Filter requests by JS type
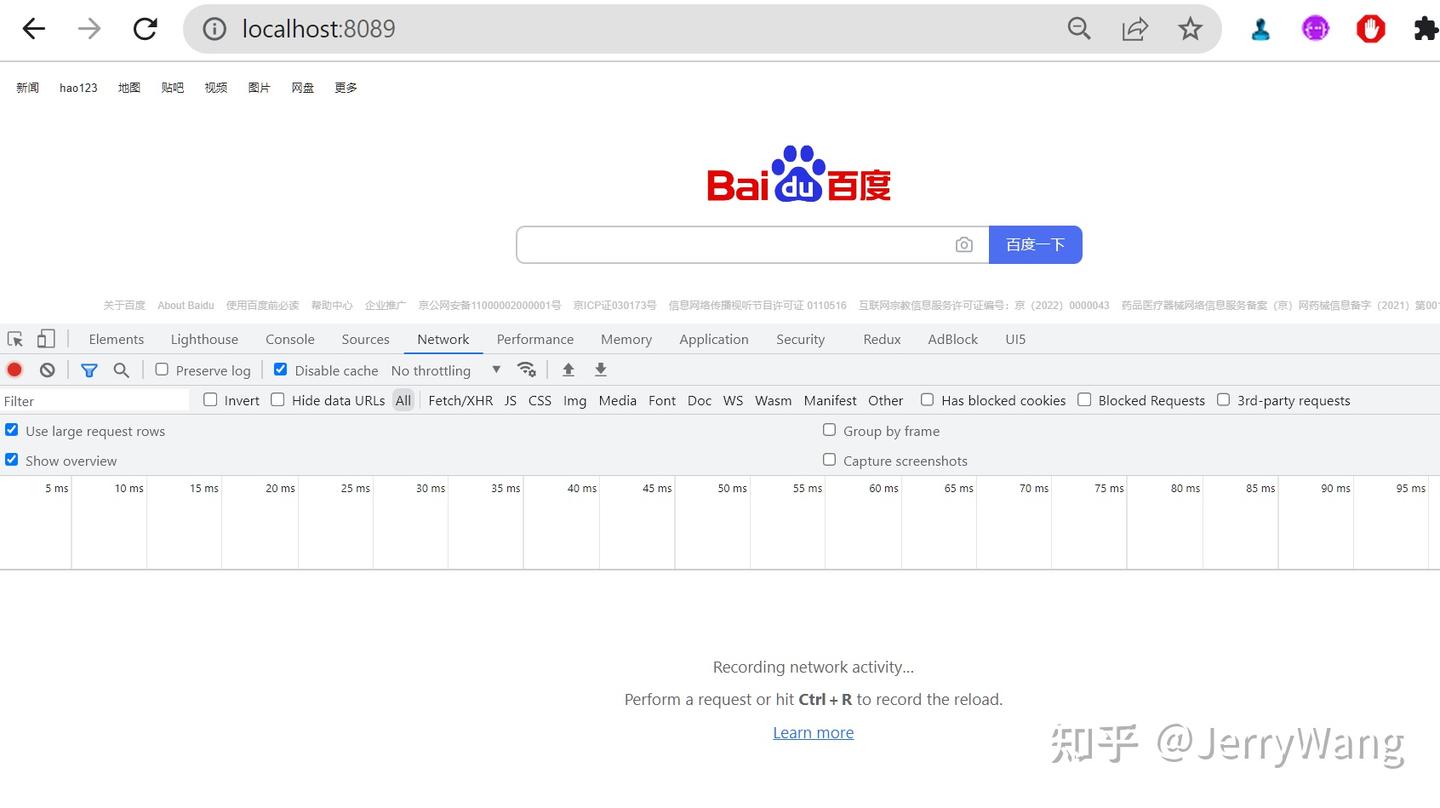This screenshot has width=1440, height=808. pos(511,400)
